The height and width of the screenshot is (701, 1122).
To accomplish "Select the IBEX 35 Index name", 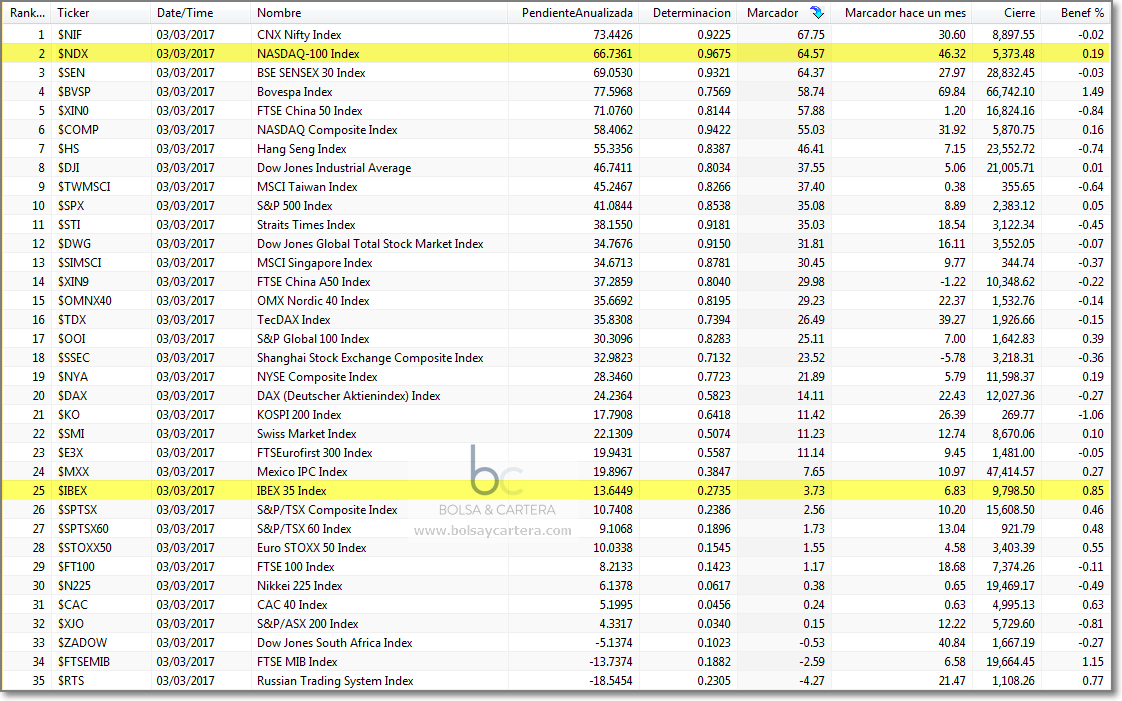I will click(x=291, y=491).
